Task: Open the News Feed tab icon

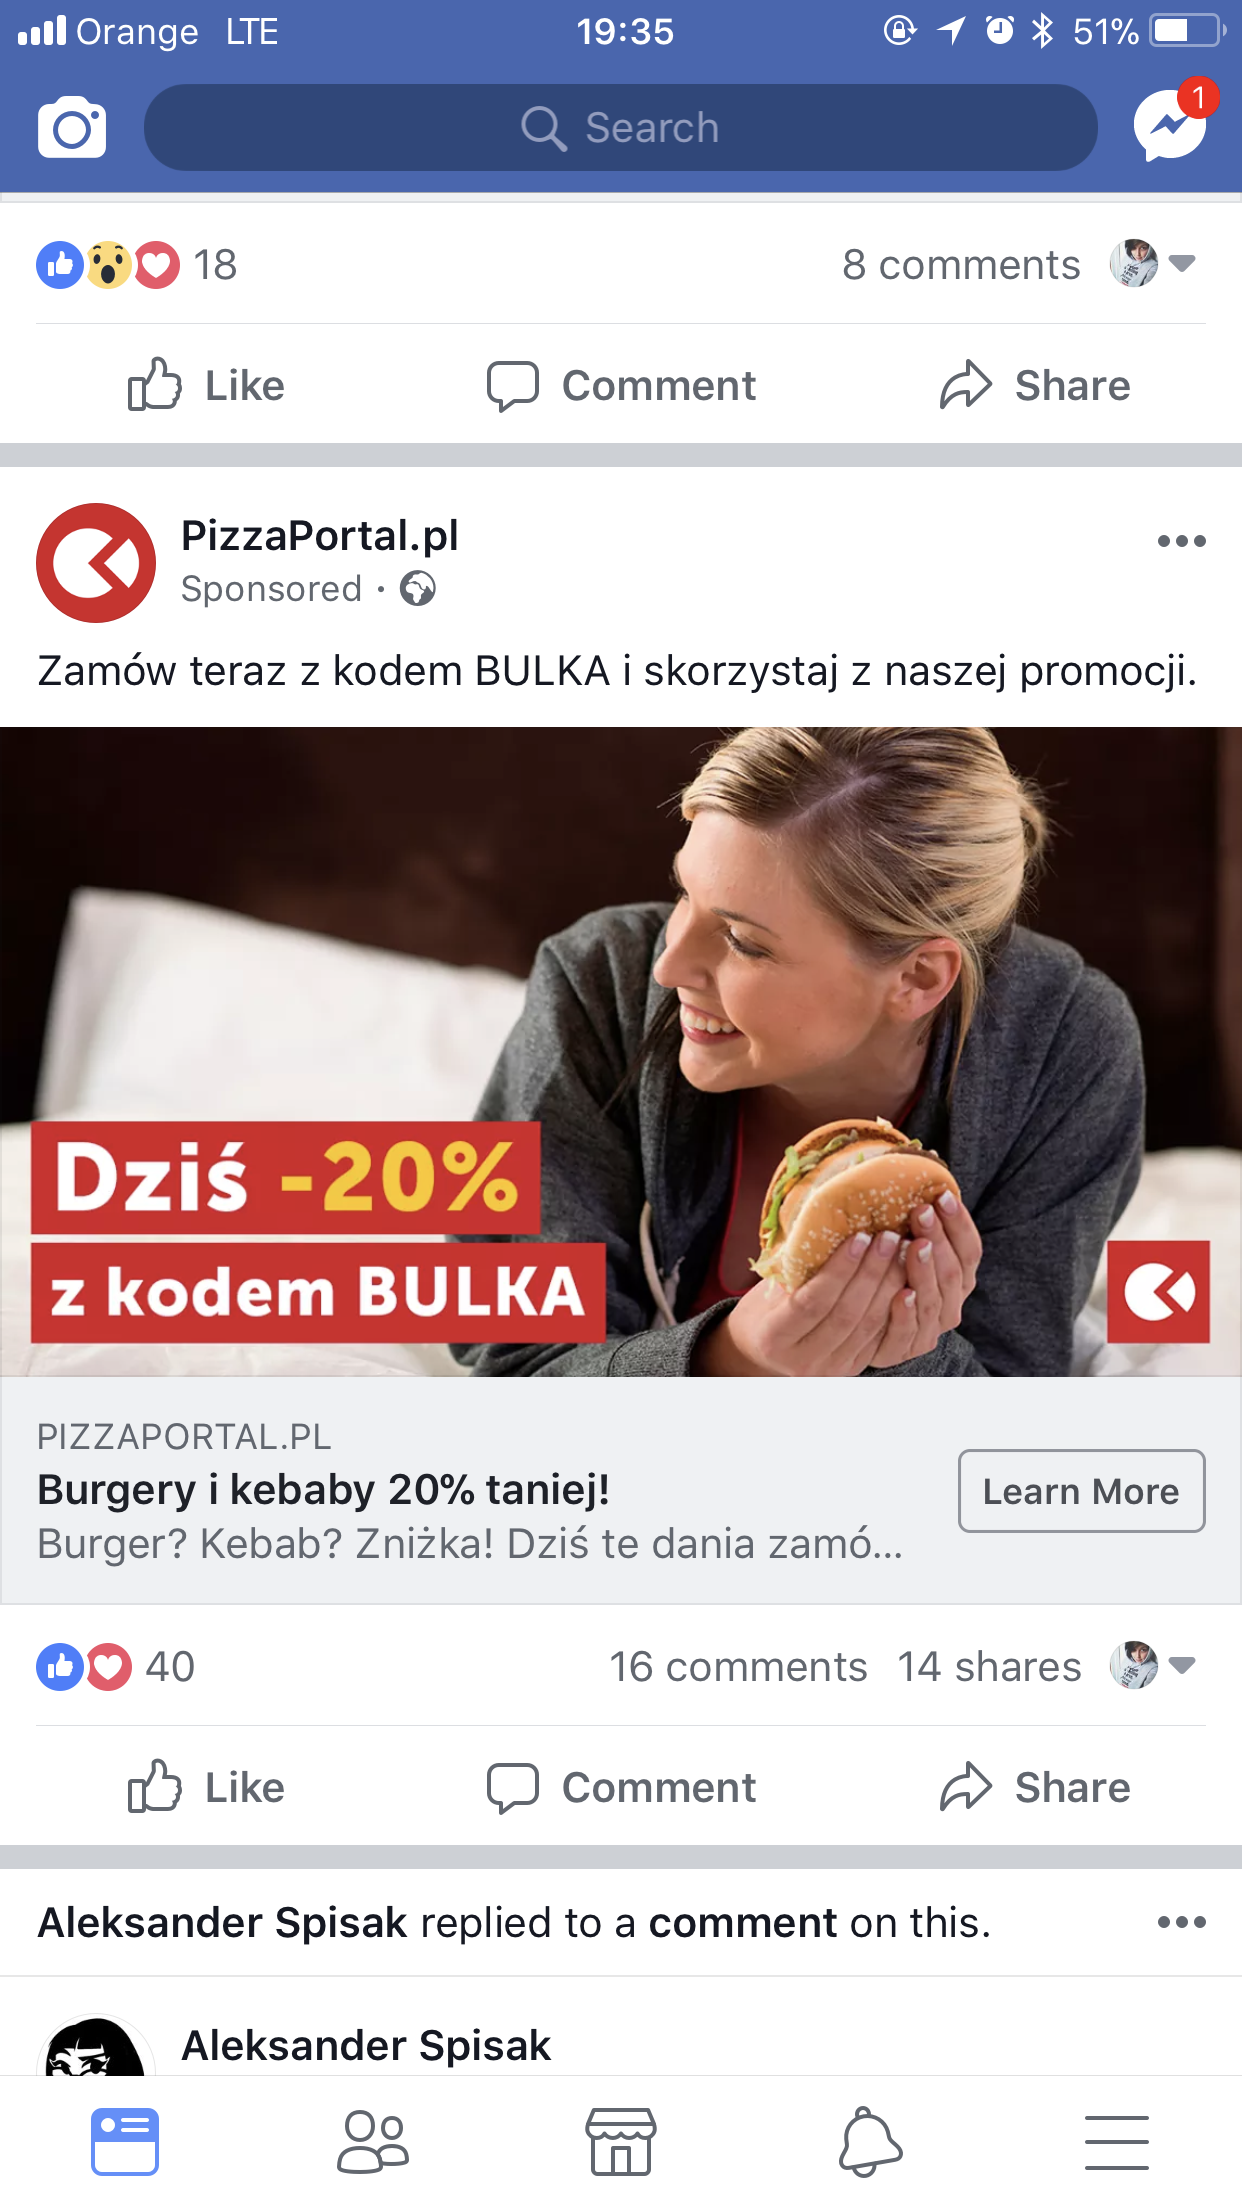Action: click(125, 2141)
